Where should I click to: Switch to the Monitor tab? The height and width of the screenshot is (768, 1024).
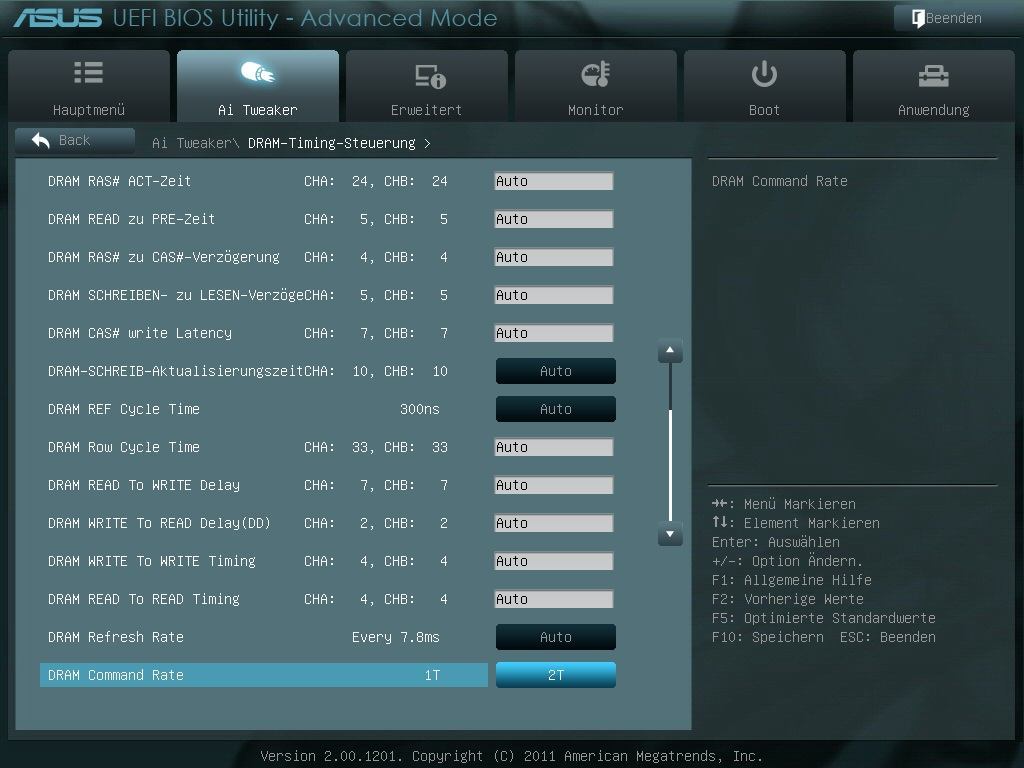pyautogui.click(x=596, y=86)
